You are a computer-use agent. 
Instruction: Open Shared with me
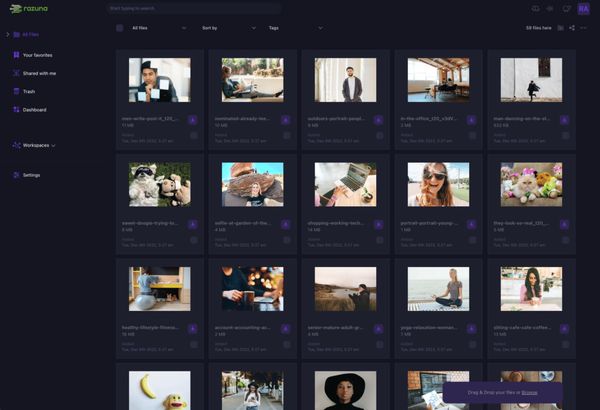39,73
